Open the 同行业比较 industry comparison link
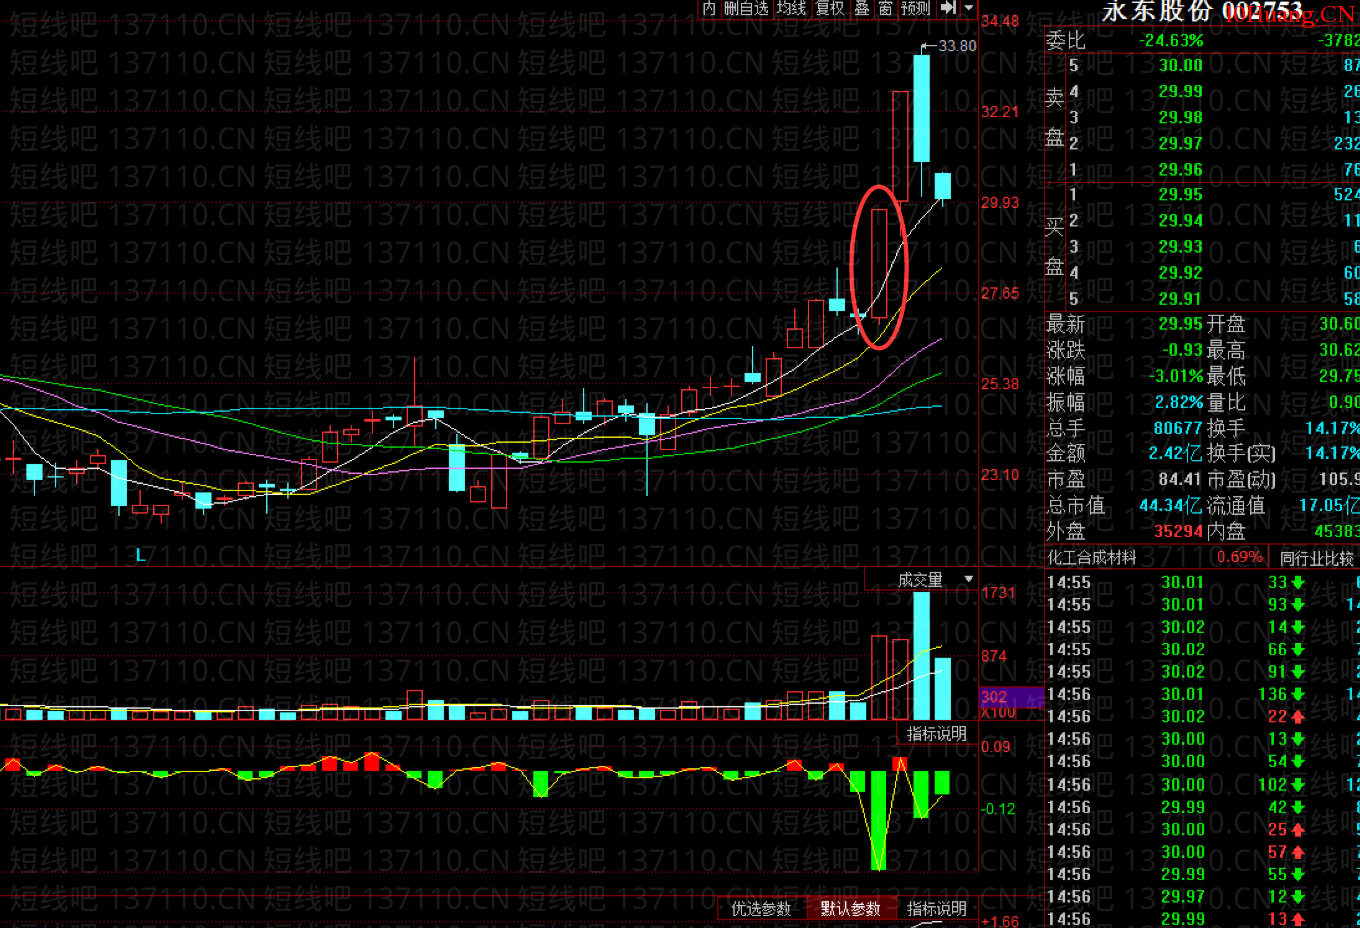 click(x=1316, y=558)
